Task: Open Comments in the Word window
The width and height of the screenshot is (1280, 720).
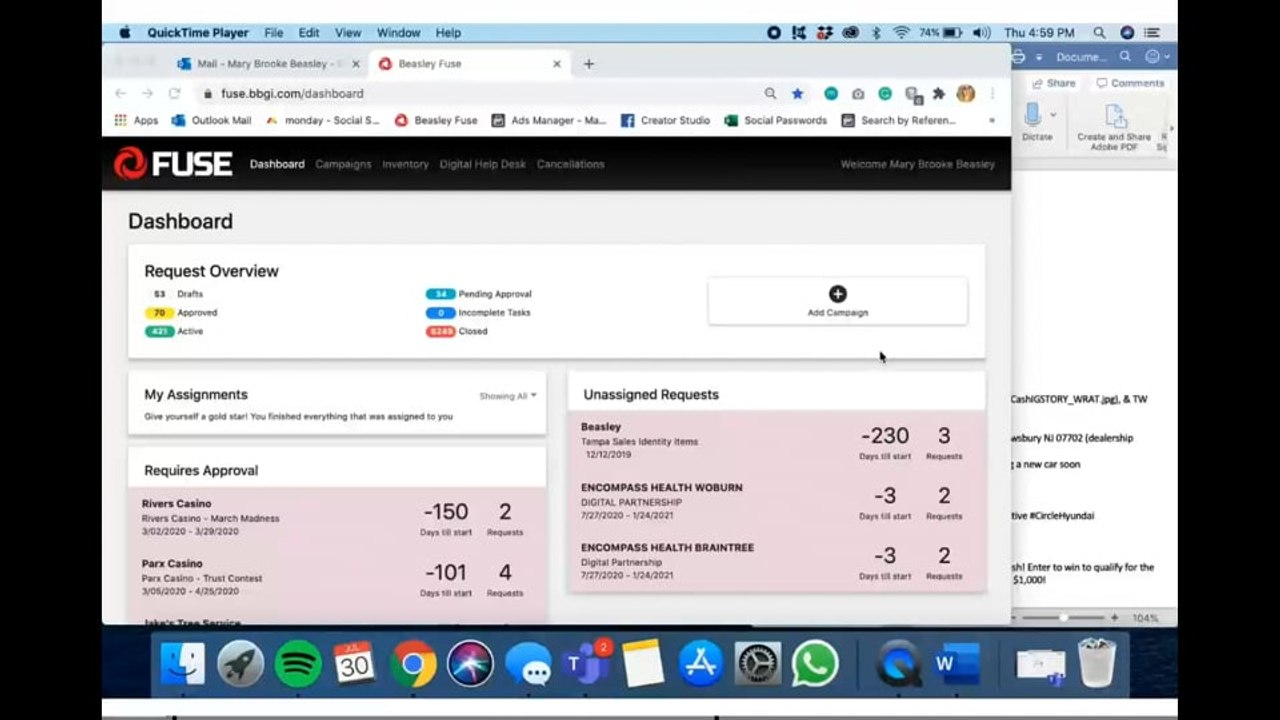Action: click(1130, 83)
